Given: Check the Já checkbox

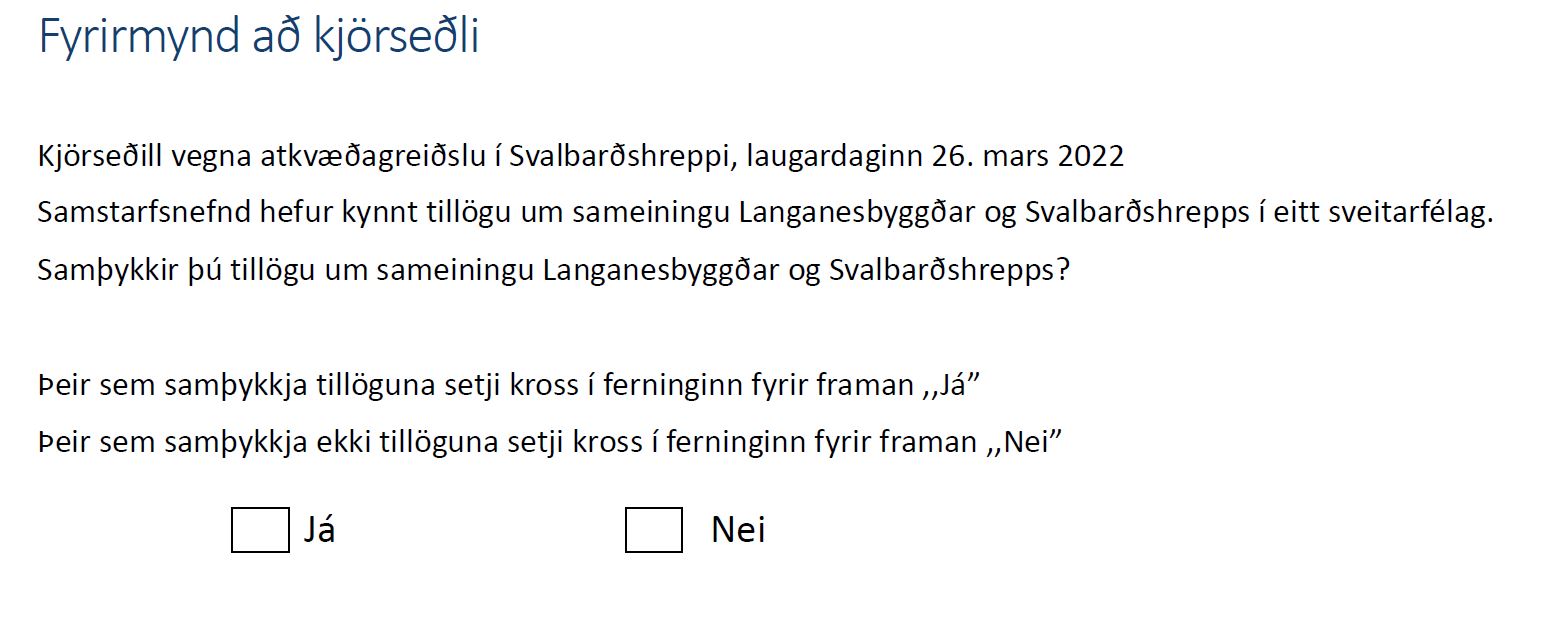Looking at the screenshot, I should click(260, 530).
